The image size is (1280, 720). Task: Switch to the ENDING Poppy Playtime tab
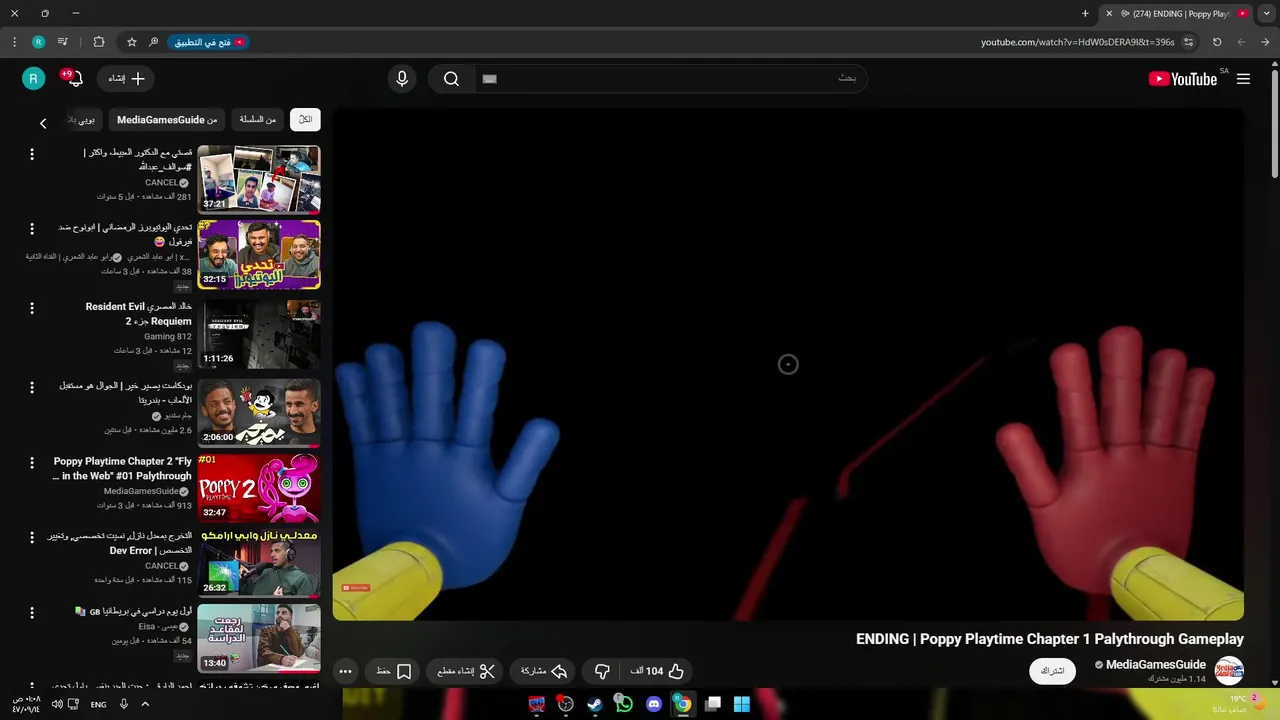pyautogui.click(x=1178, y=14)
